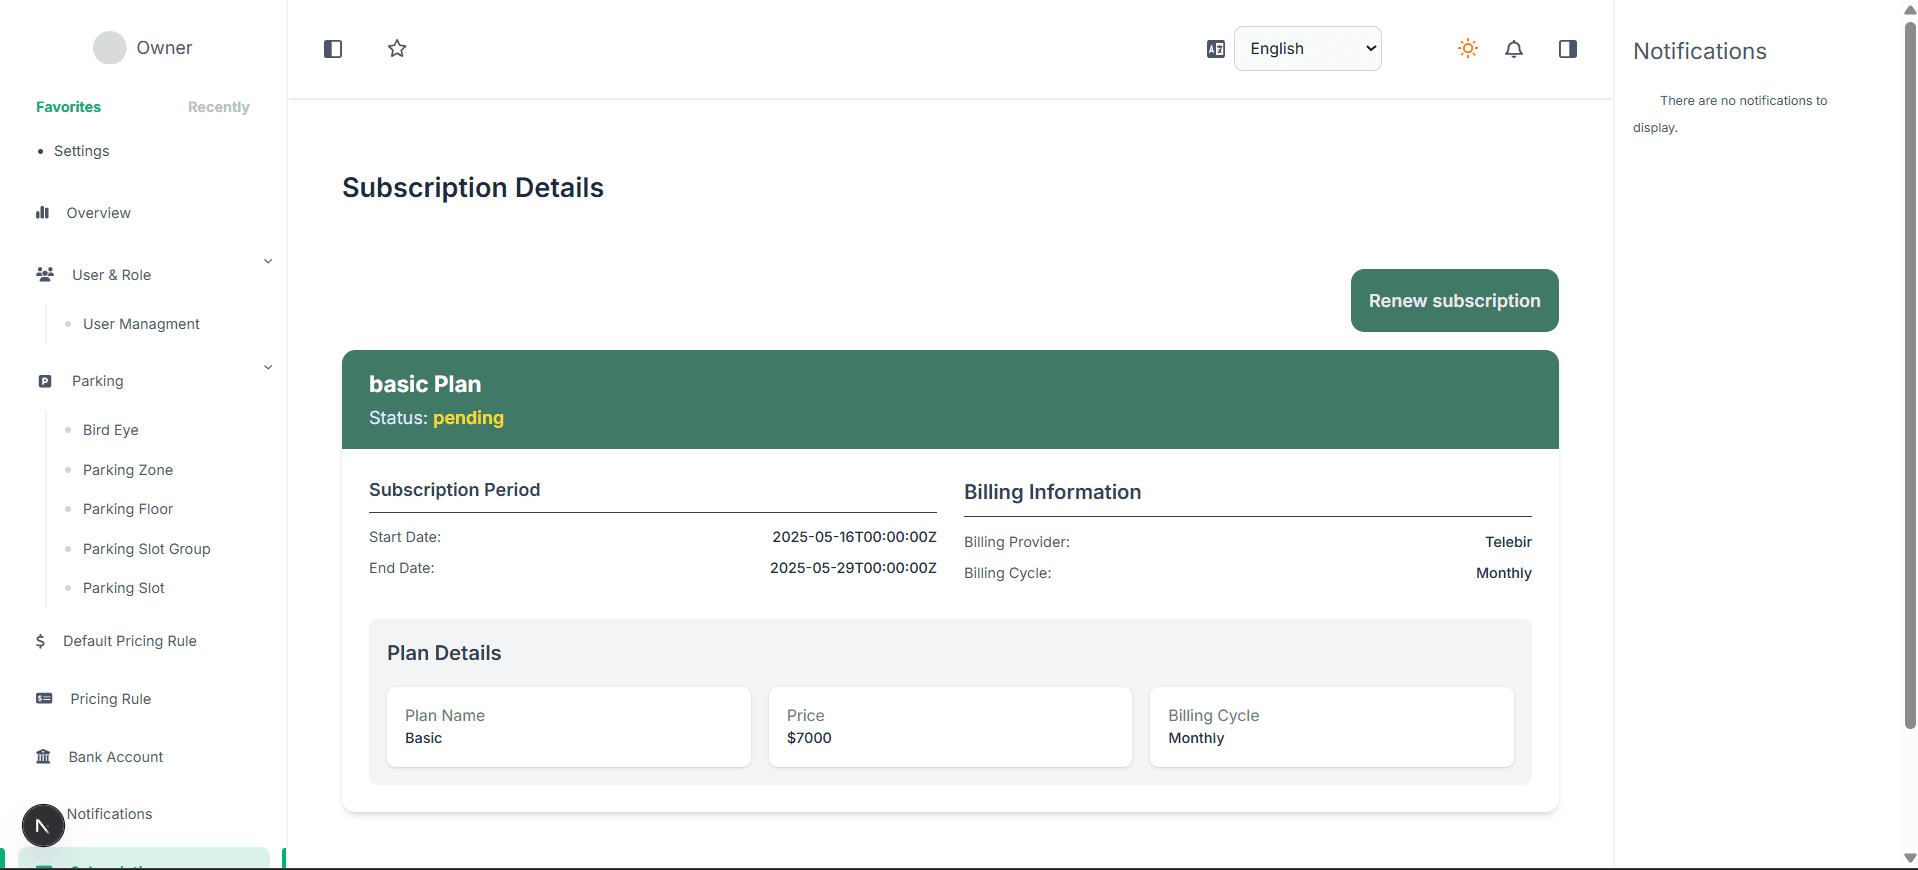Viewport: 1918px width, 870px height.
Task: Click the Notifications panel title
Action: [x=1700, y=51]
